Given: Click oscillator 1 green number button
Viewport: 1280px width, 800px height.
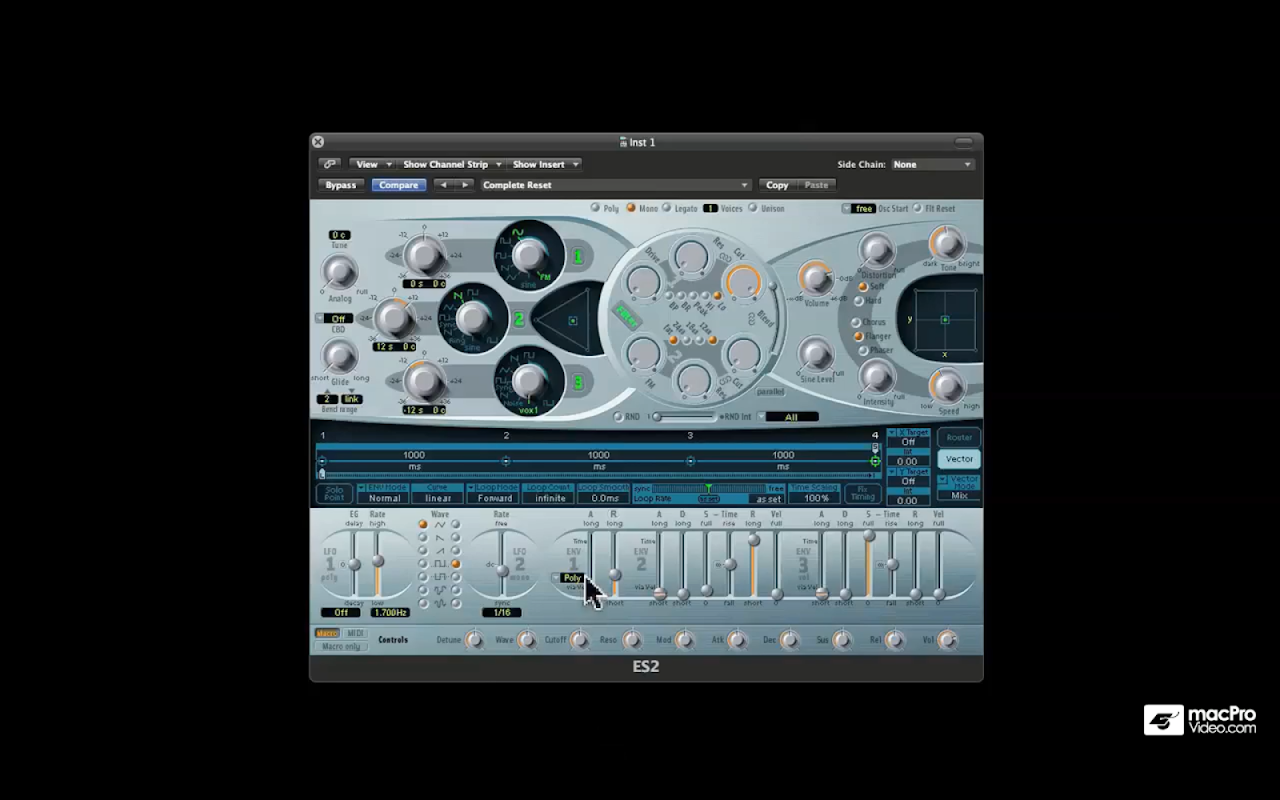Looking at the screenshot, I should point(577,257).
